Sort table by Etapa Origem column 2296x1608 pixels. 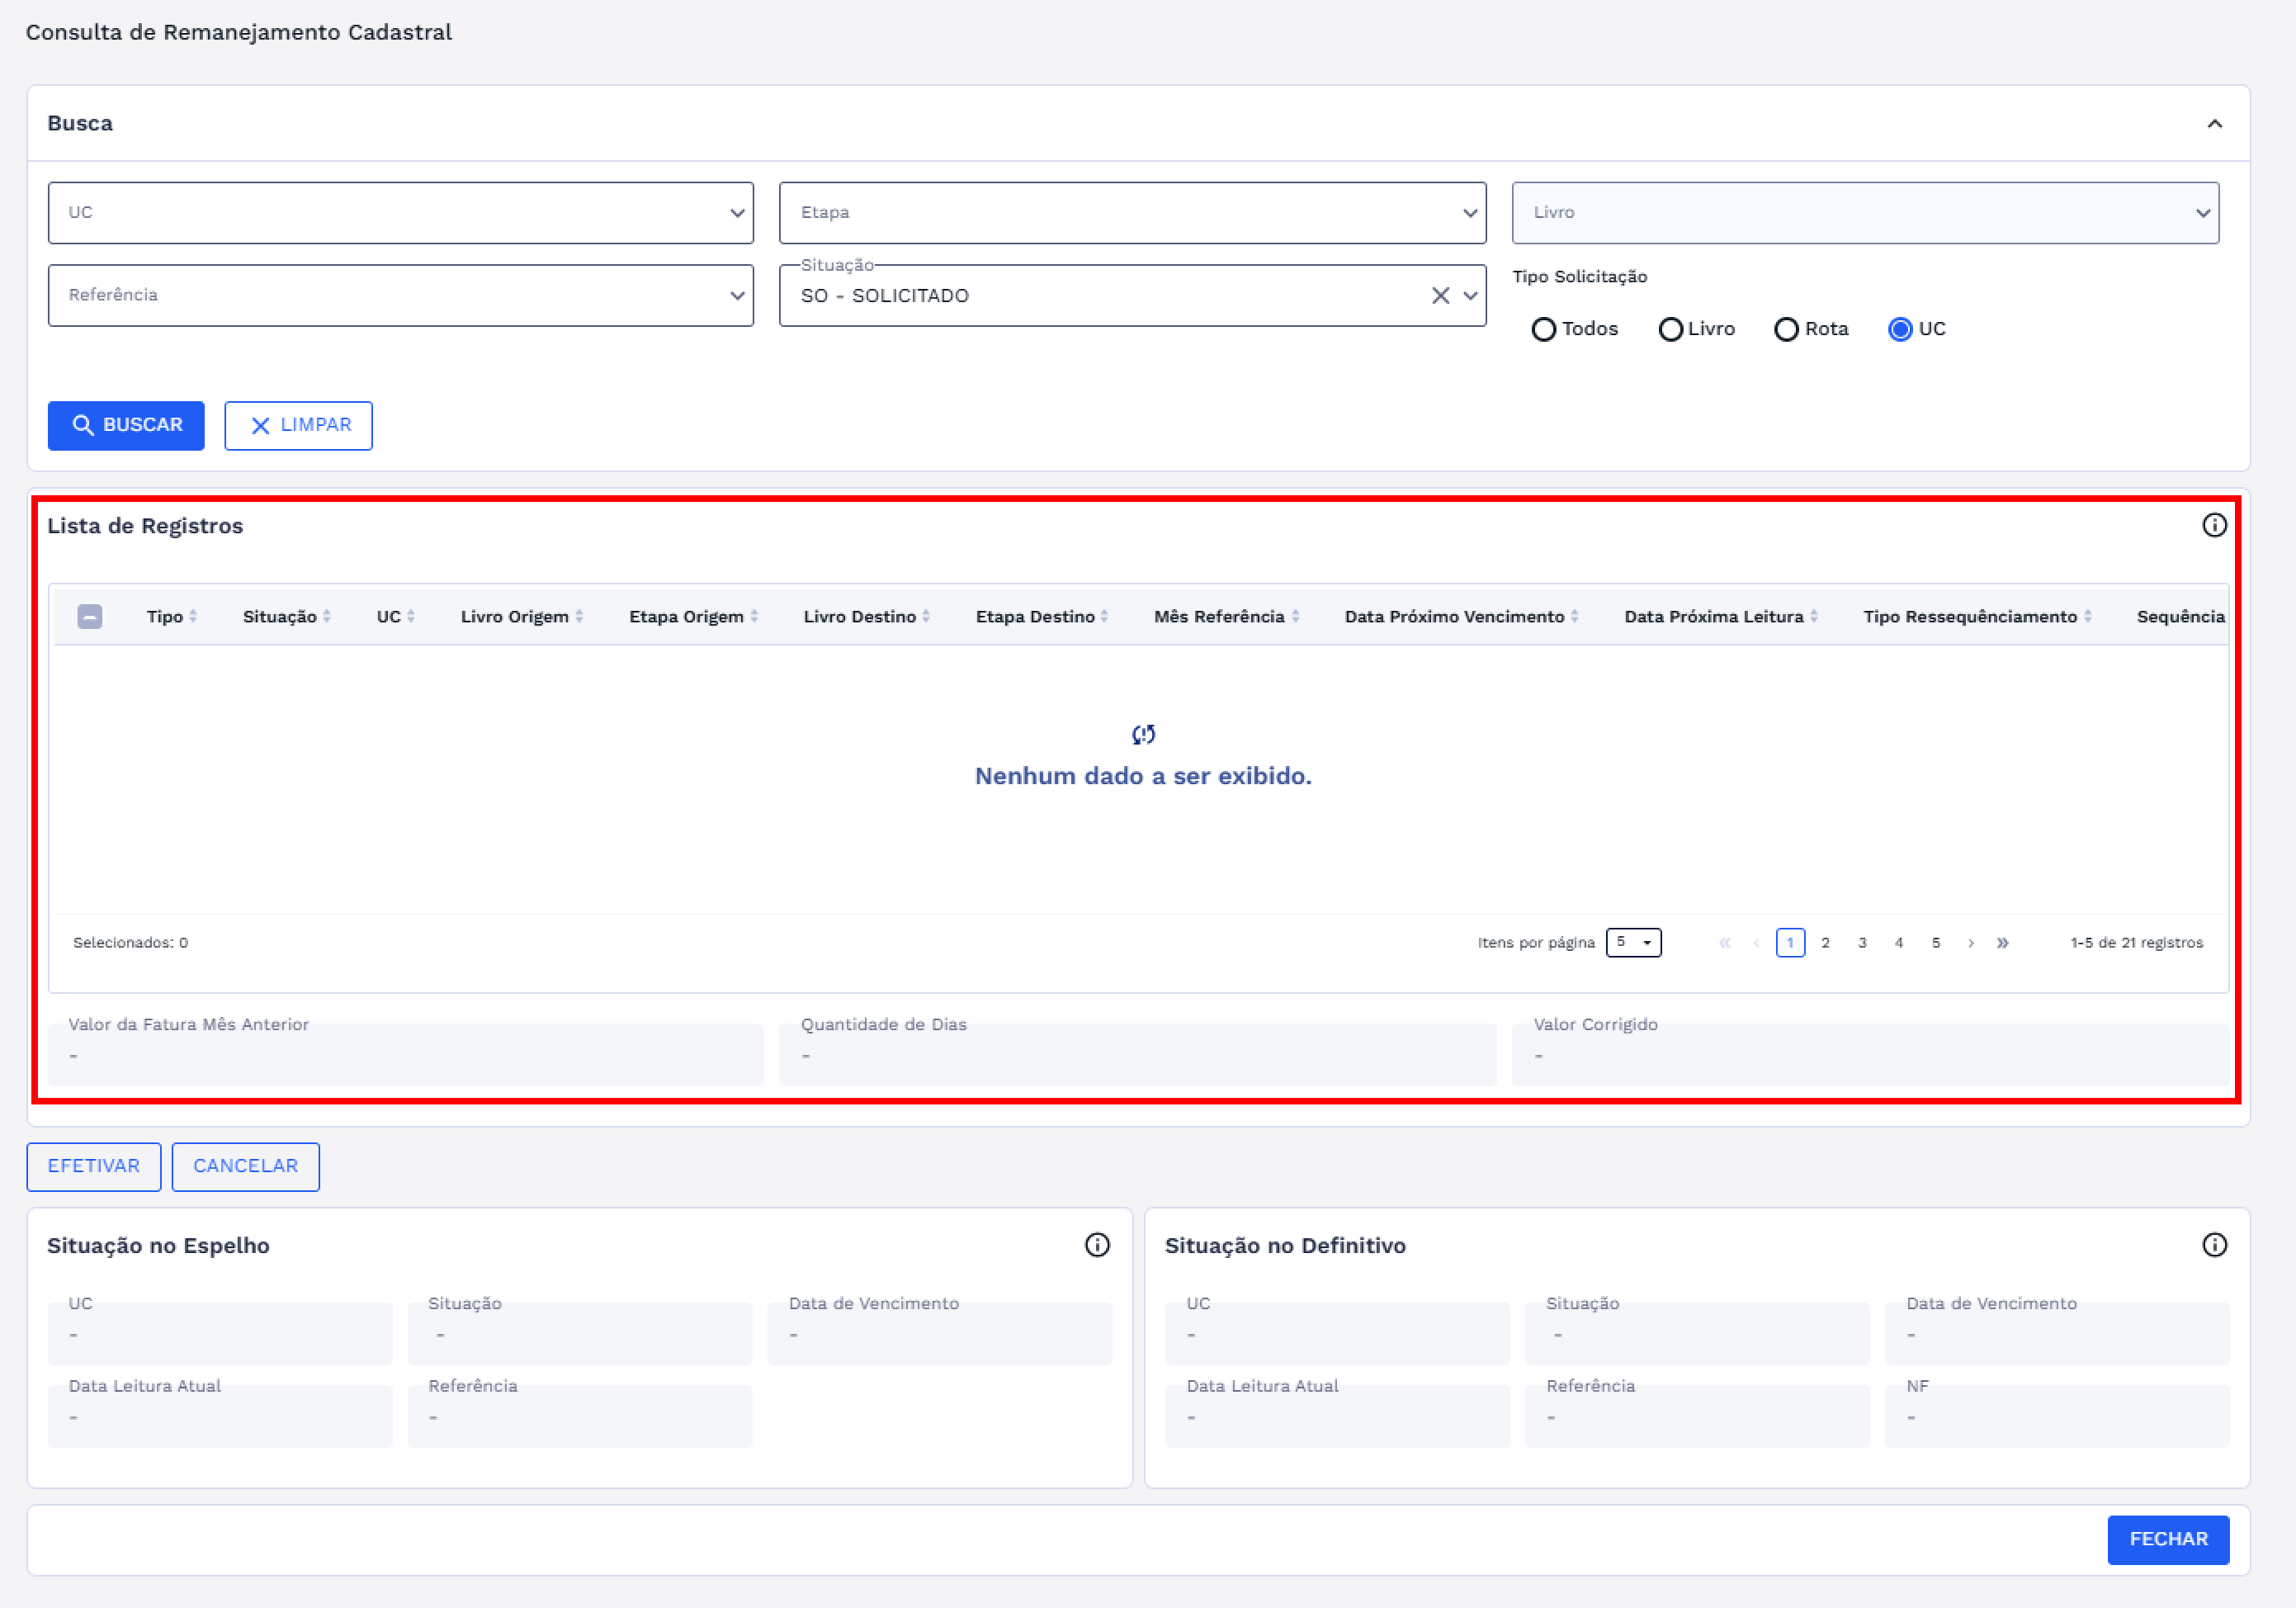click(693, 616)
